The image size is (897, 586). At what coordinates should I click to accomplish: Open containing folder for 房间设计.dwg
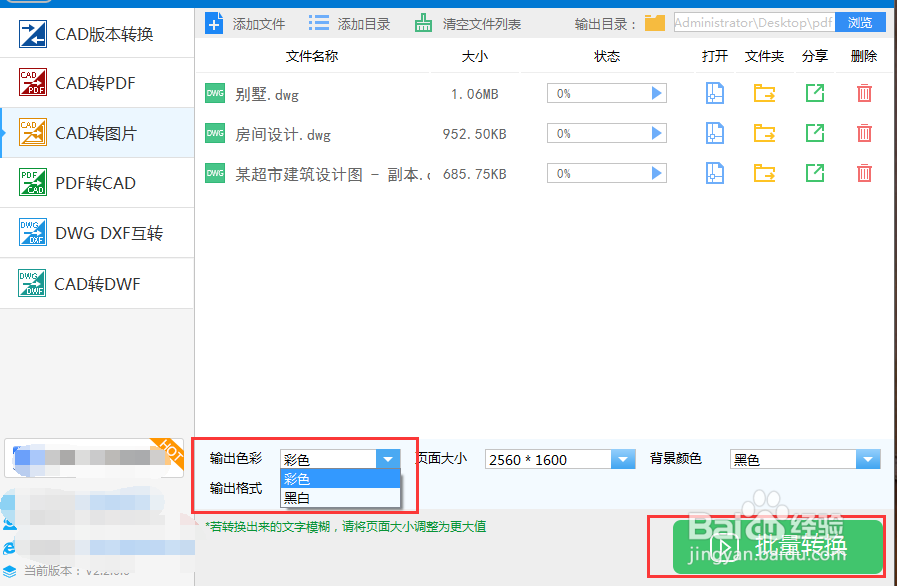pyautogui.click(x=765, y=132)
